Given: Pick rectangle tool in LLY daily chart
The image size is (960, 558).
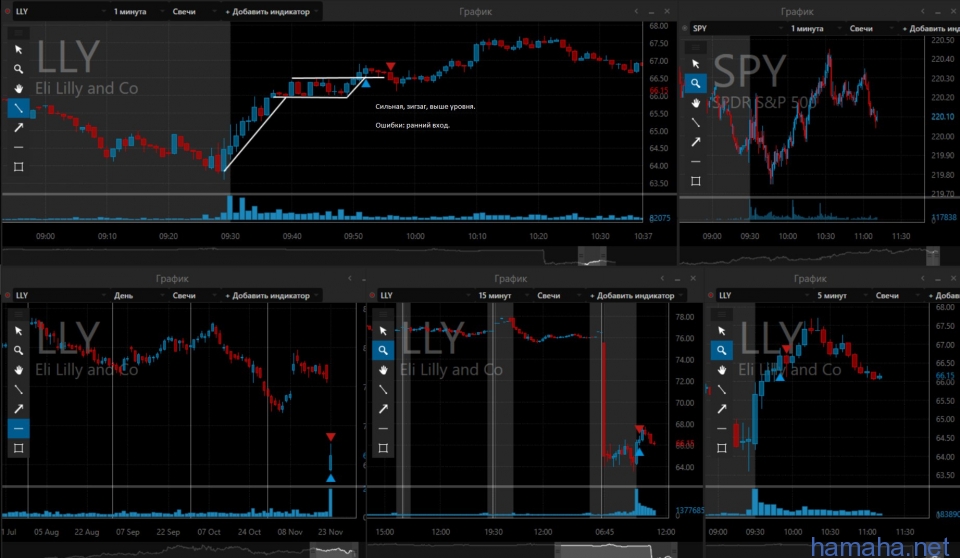Looking at the screenshot, I should pyautogui.click(x=18, y=448).
